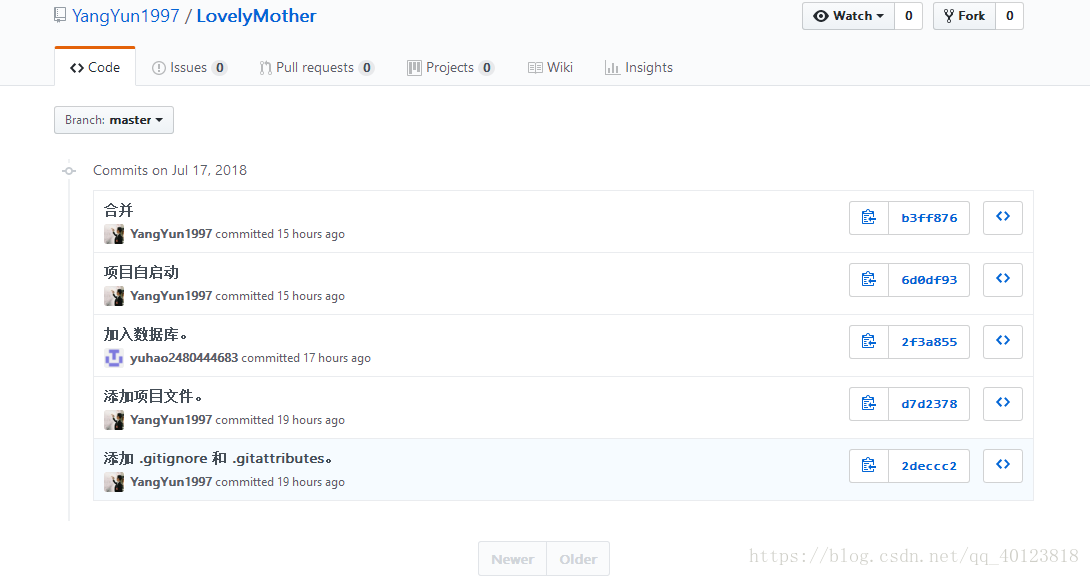The image size is (1090, 576).
Task: Open the commit titled 加入数据库。
Action: coord(146,334)
